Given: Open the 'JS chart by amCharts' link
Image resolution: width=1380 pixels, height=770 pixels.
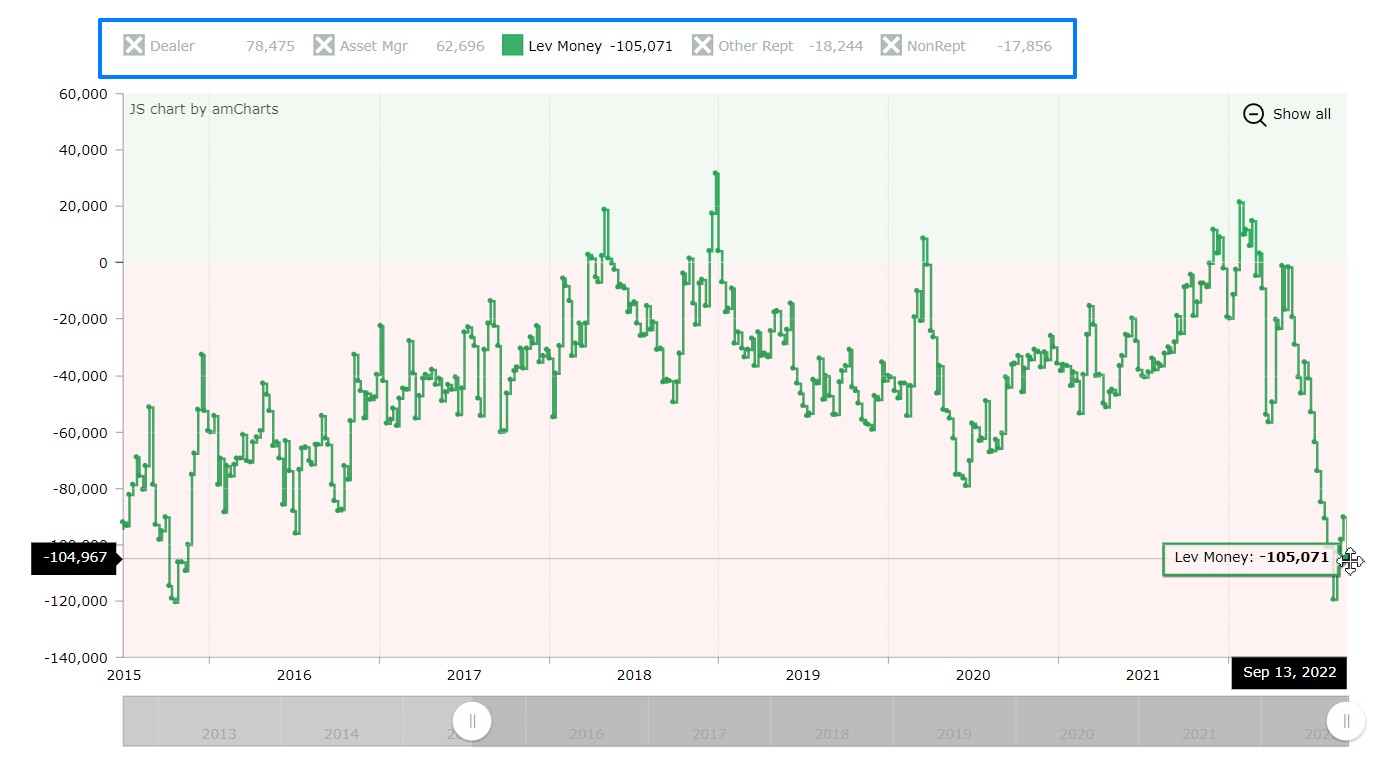Looking at the screenshot, I should 204,109.
